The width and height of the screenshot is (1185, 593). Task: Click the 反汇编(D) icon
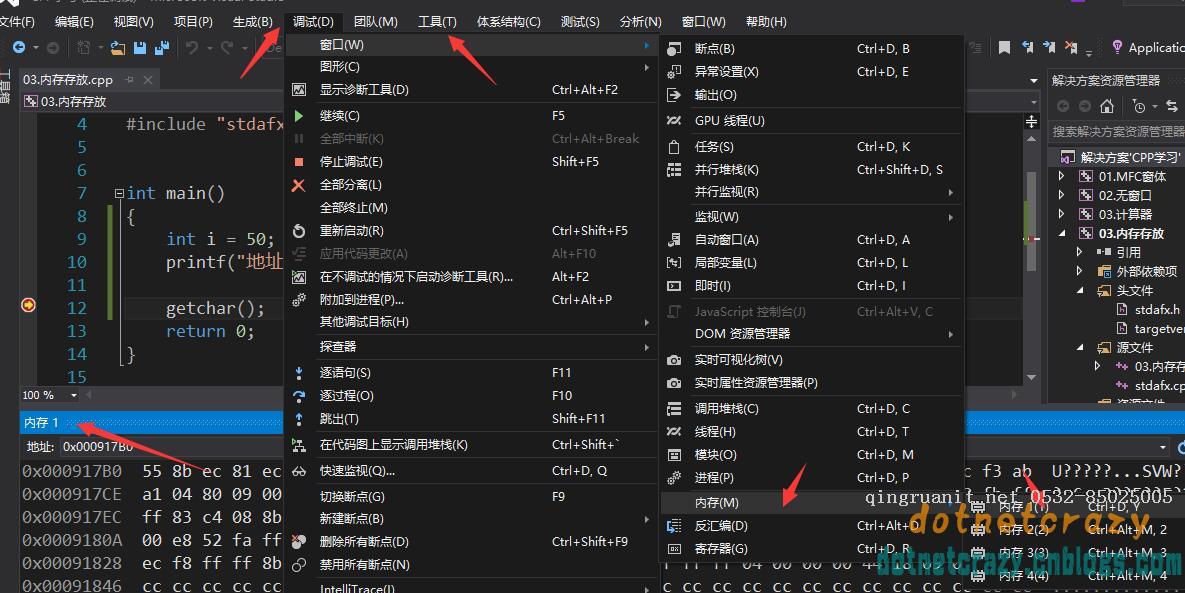click(x=674, y=526)
